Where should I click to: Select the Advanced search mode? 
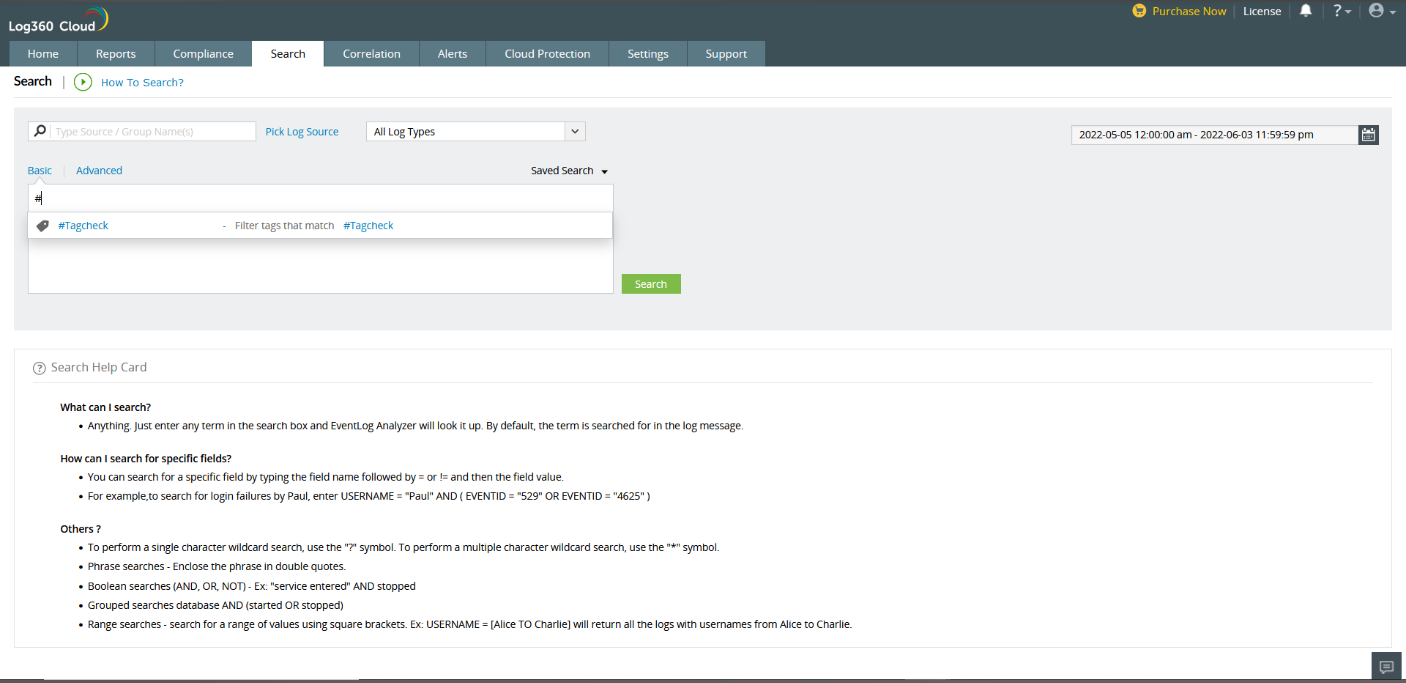tap(99, 170)
